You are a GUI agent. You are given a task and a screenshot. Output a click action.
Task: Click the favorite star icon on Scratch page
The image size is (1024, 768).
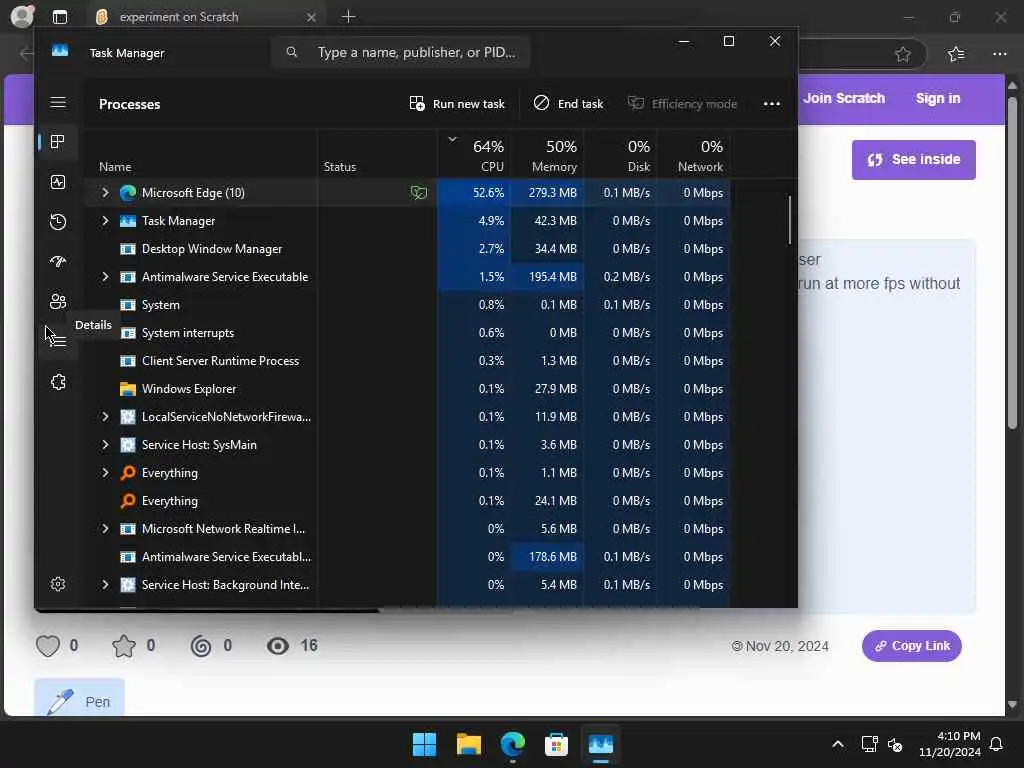click(x=124, y=646)
